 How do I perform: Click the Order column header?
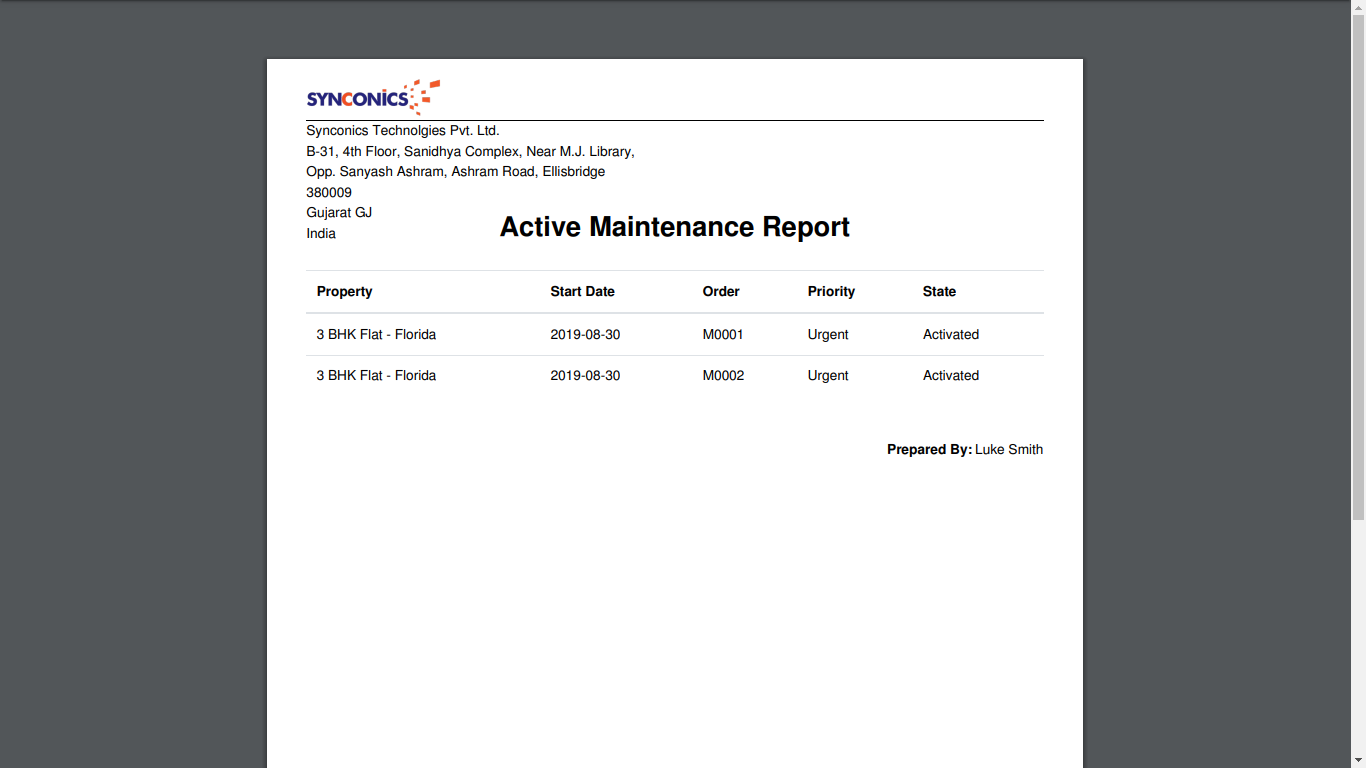(721, 292)
